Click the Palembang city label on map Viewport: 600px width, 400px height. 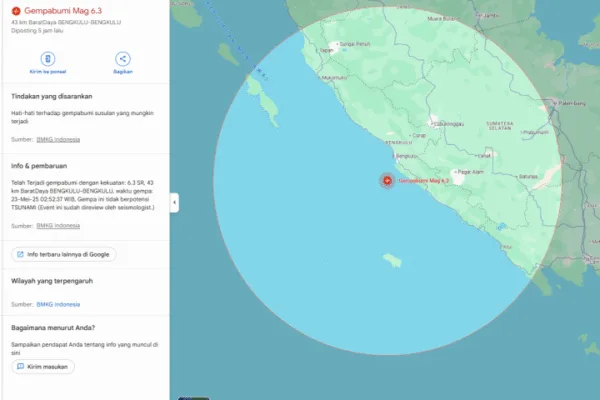tap(572, 103)
